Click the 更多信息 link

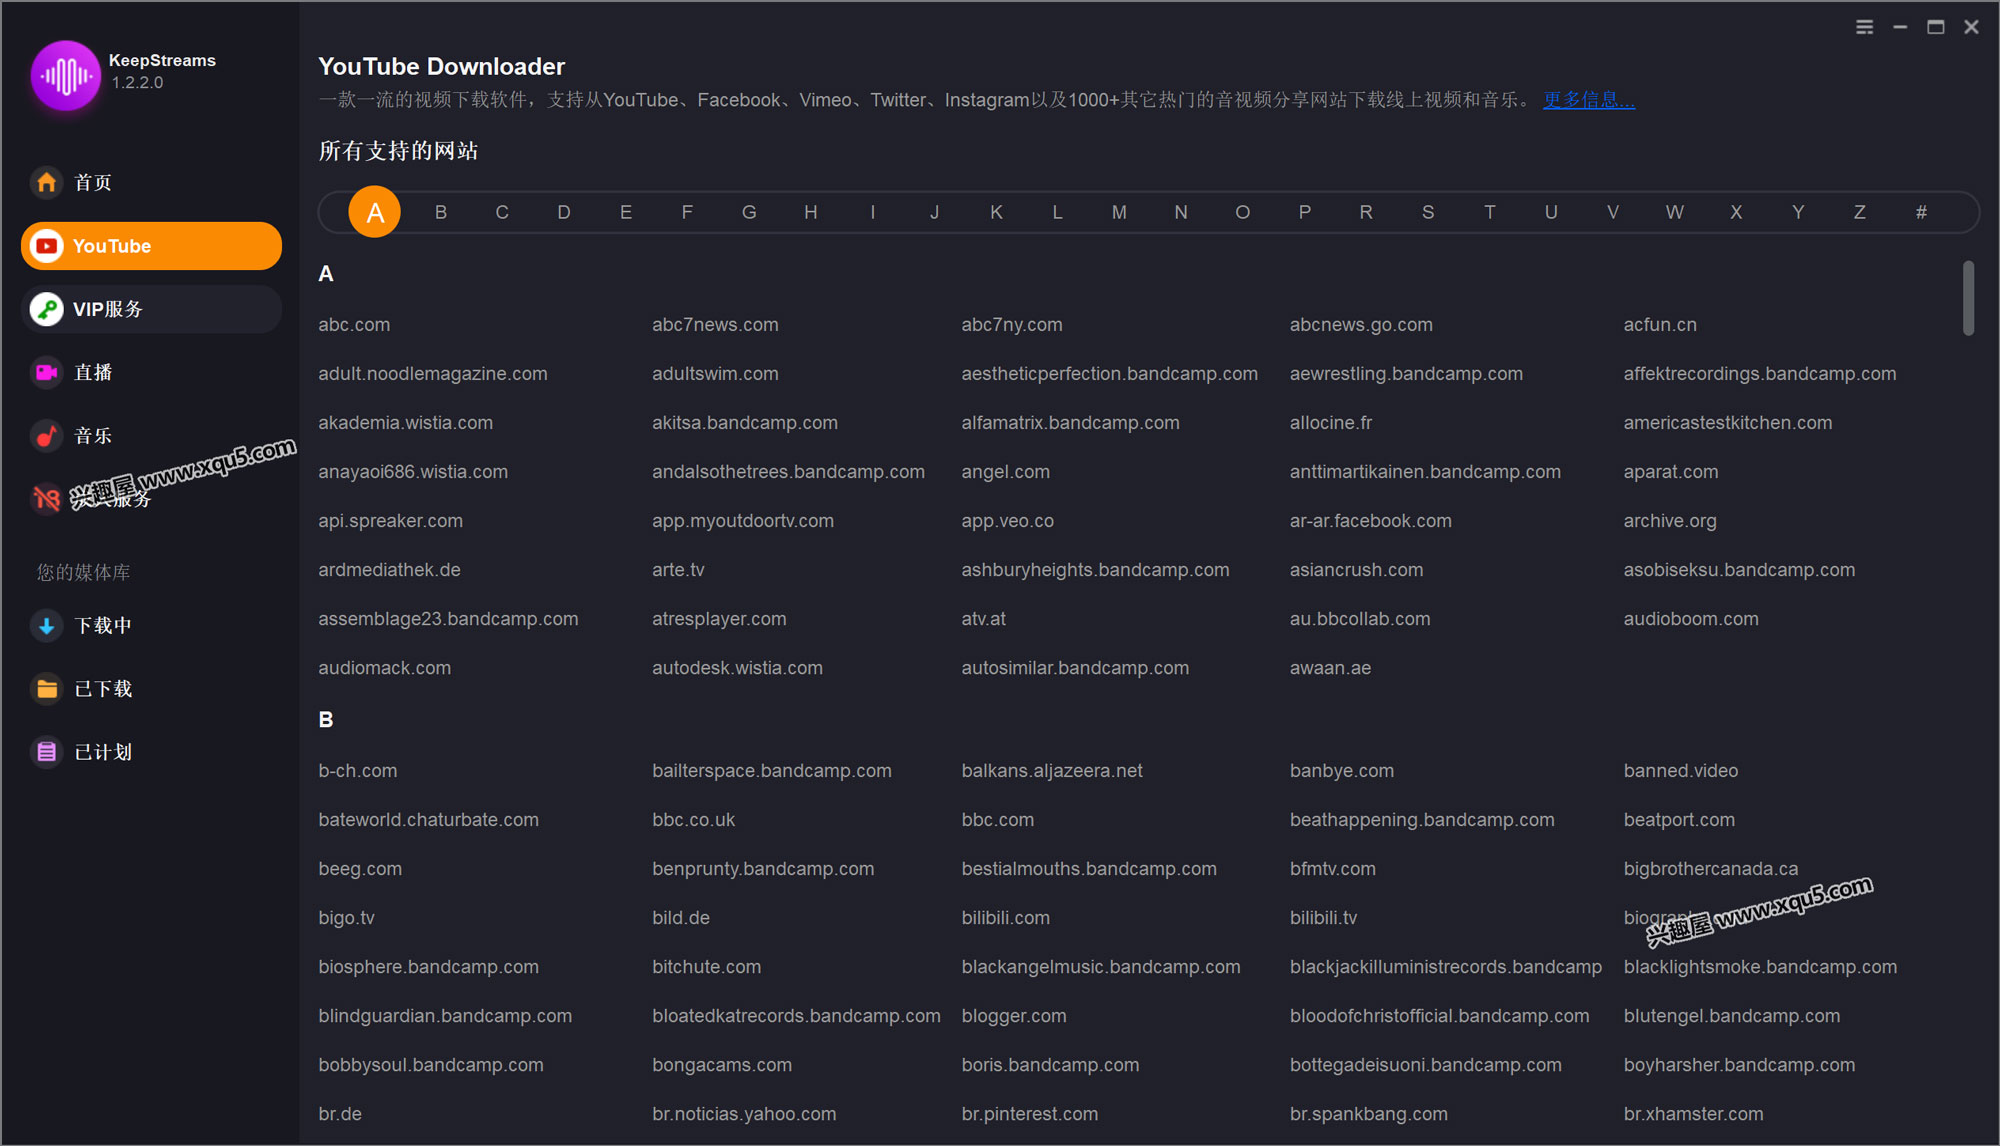(1588, 100)
